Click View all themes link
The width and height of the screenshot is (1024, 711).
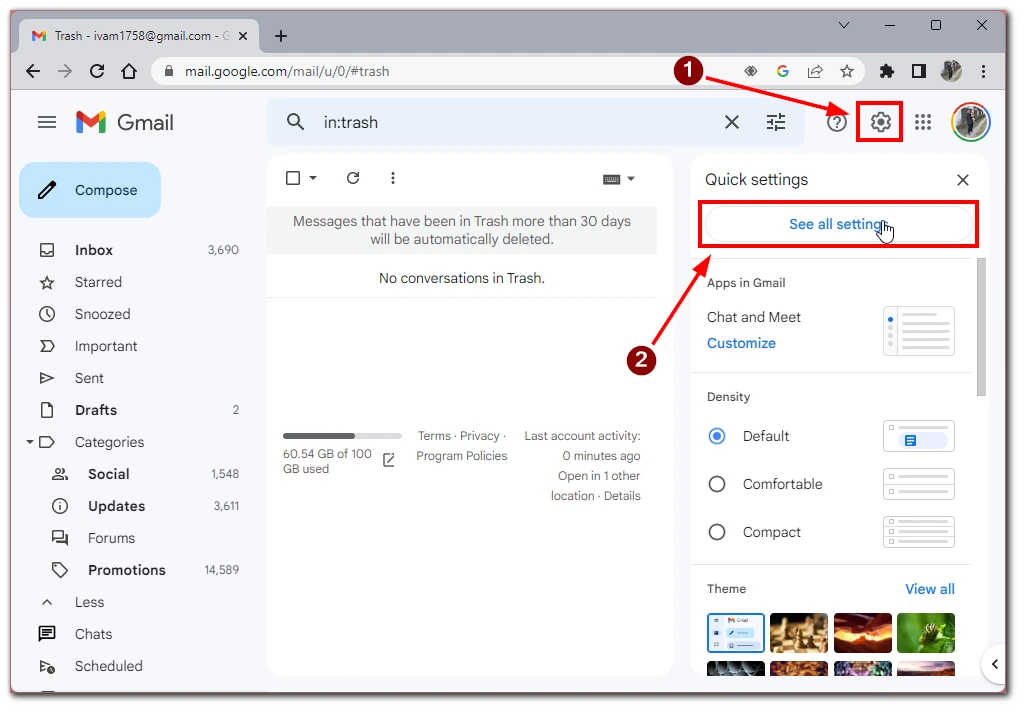pos(930,589)
